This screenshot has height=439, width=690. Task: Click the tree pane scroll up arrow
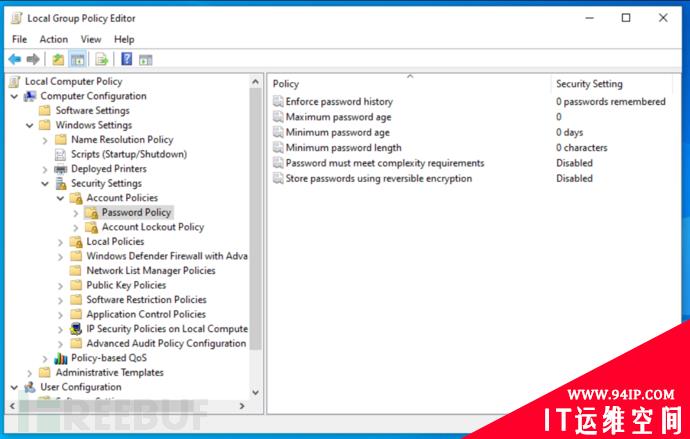(x=256, y=82)
